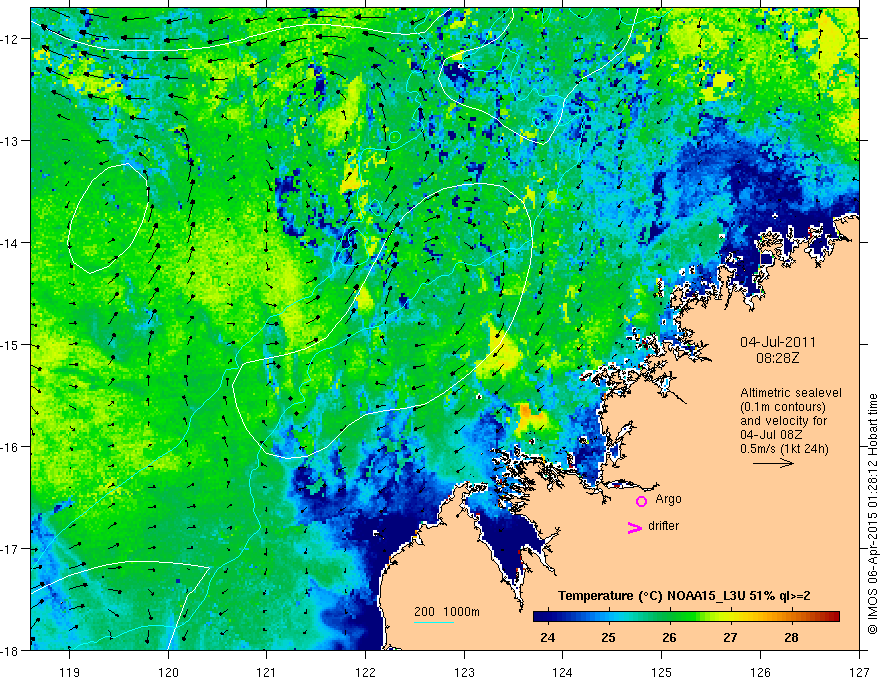This screenshot has height=680, width=880.
Task: Click longitude axis label 122
Action: pos(365,672)
